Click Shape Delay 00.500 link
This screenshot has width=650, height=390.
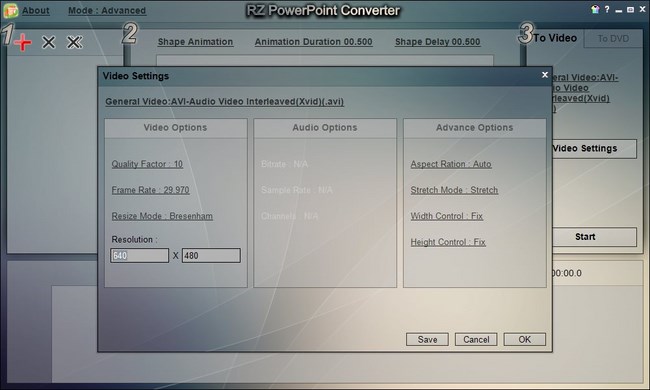[x=437, y=42]
